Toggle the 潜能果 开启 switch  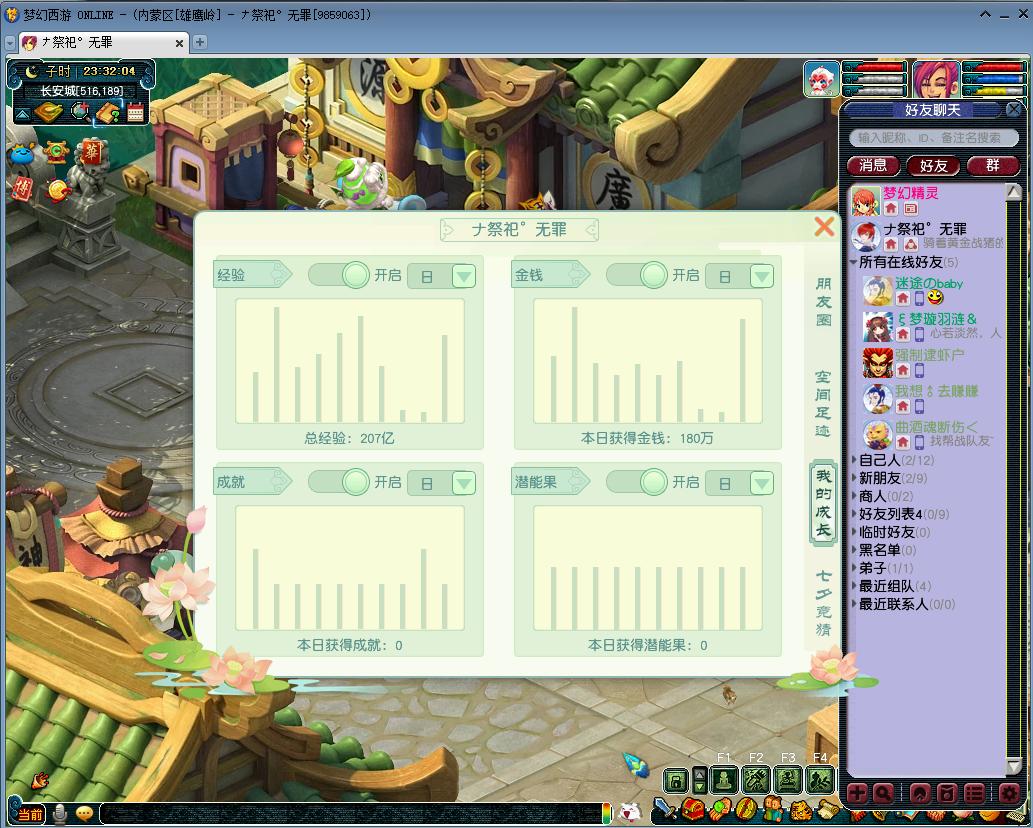coord(637,482)
